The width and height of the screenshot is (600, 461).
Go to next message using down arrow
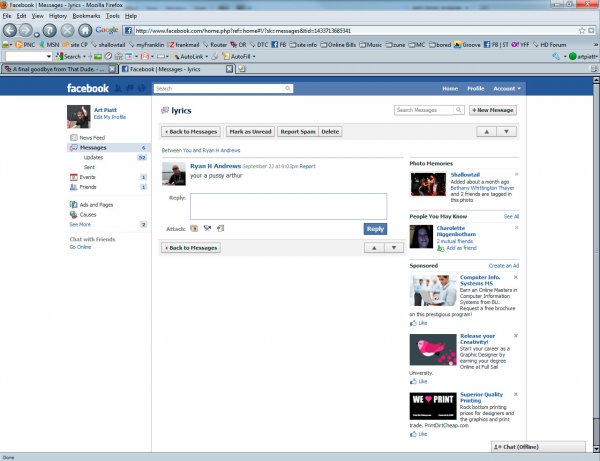[507, 131]
